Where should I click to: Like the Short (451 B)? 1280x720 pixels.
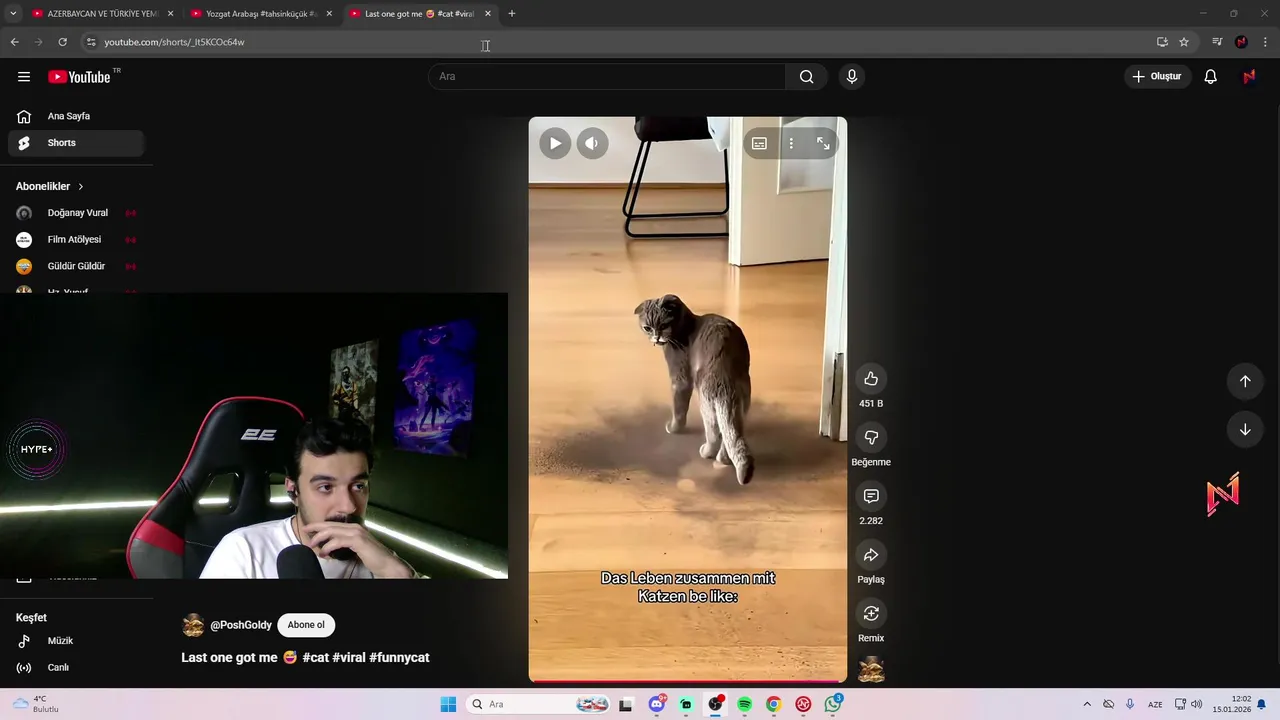coord(871,379)
